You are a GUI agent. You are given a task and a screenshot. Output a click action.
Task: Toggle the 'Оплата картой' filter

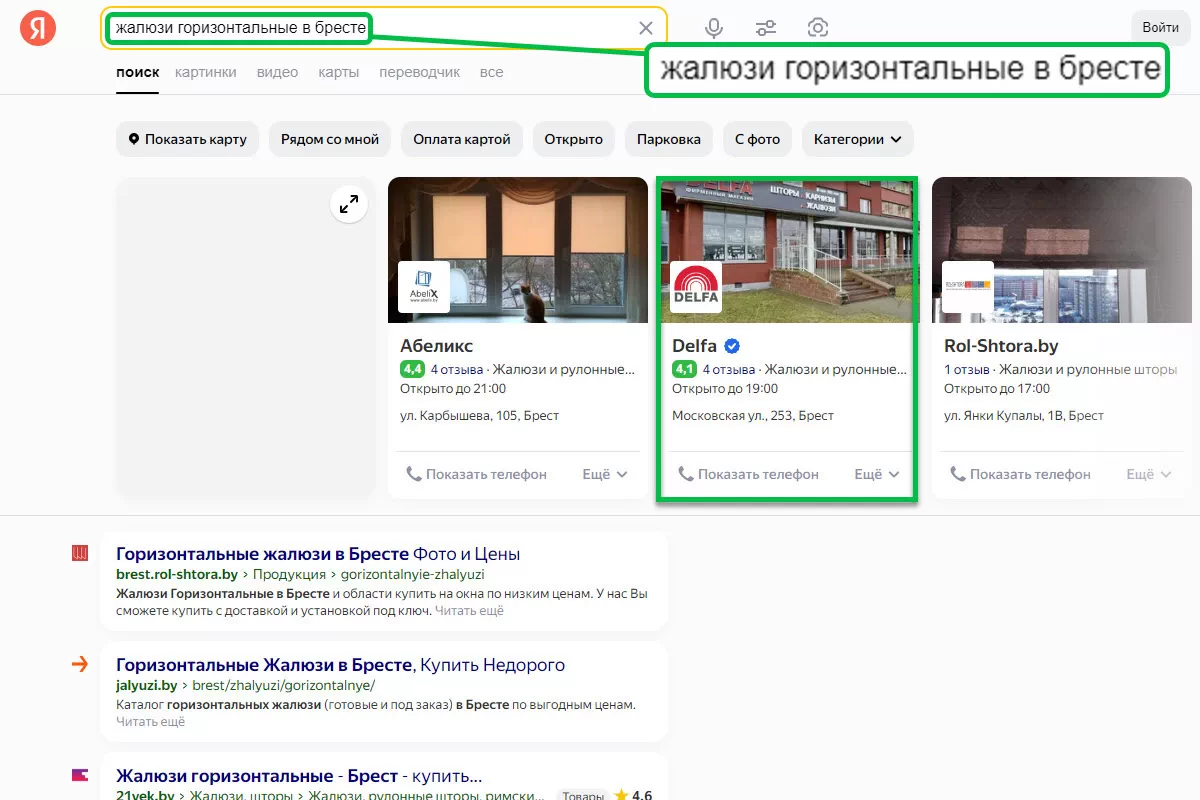(461, 139)
